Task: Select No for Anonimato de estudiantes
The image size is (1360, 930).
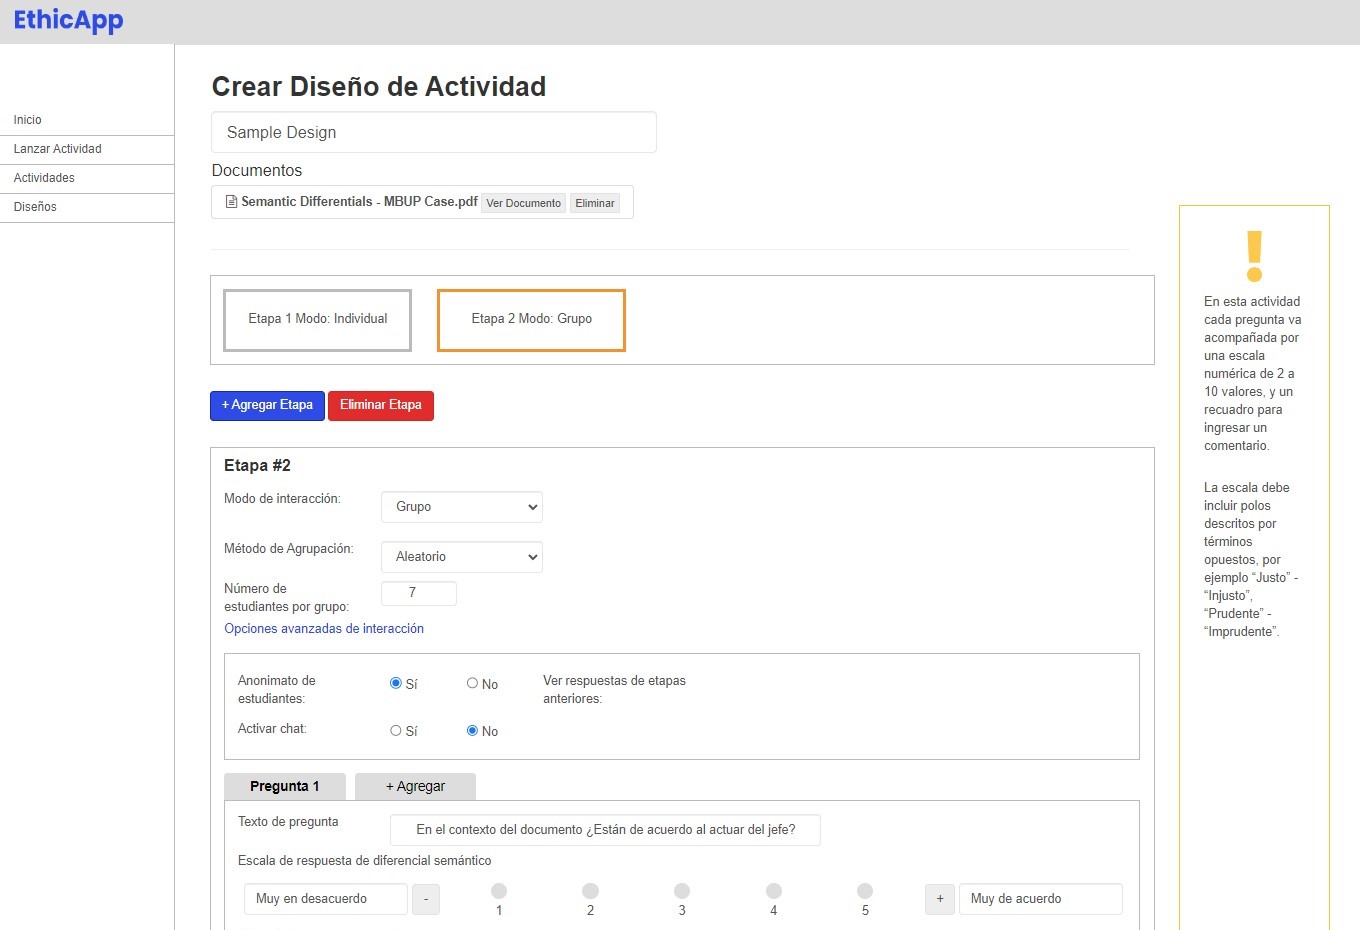Action: [472, 683]
